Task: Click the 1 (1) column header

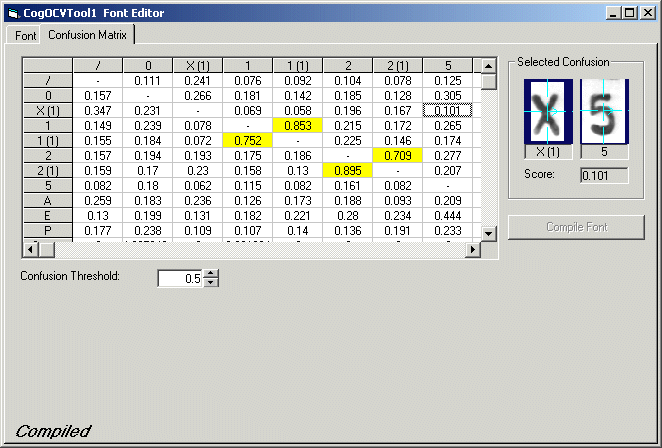Action: [x=298, y=65]
